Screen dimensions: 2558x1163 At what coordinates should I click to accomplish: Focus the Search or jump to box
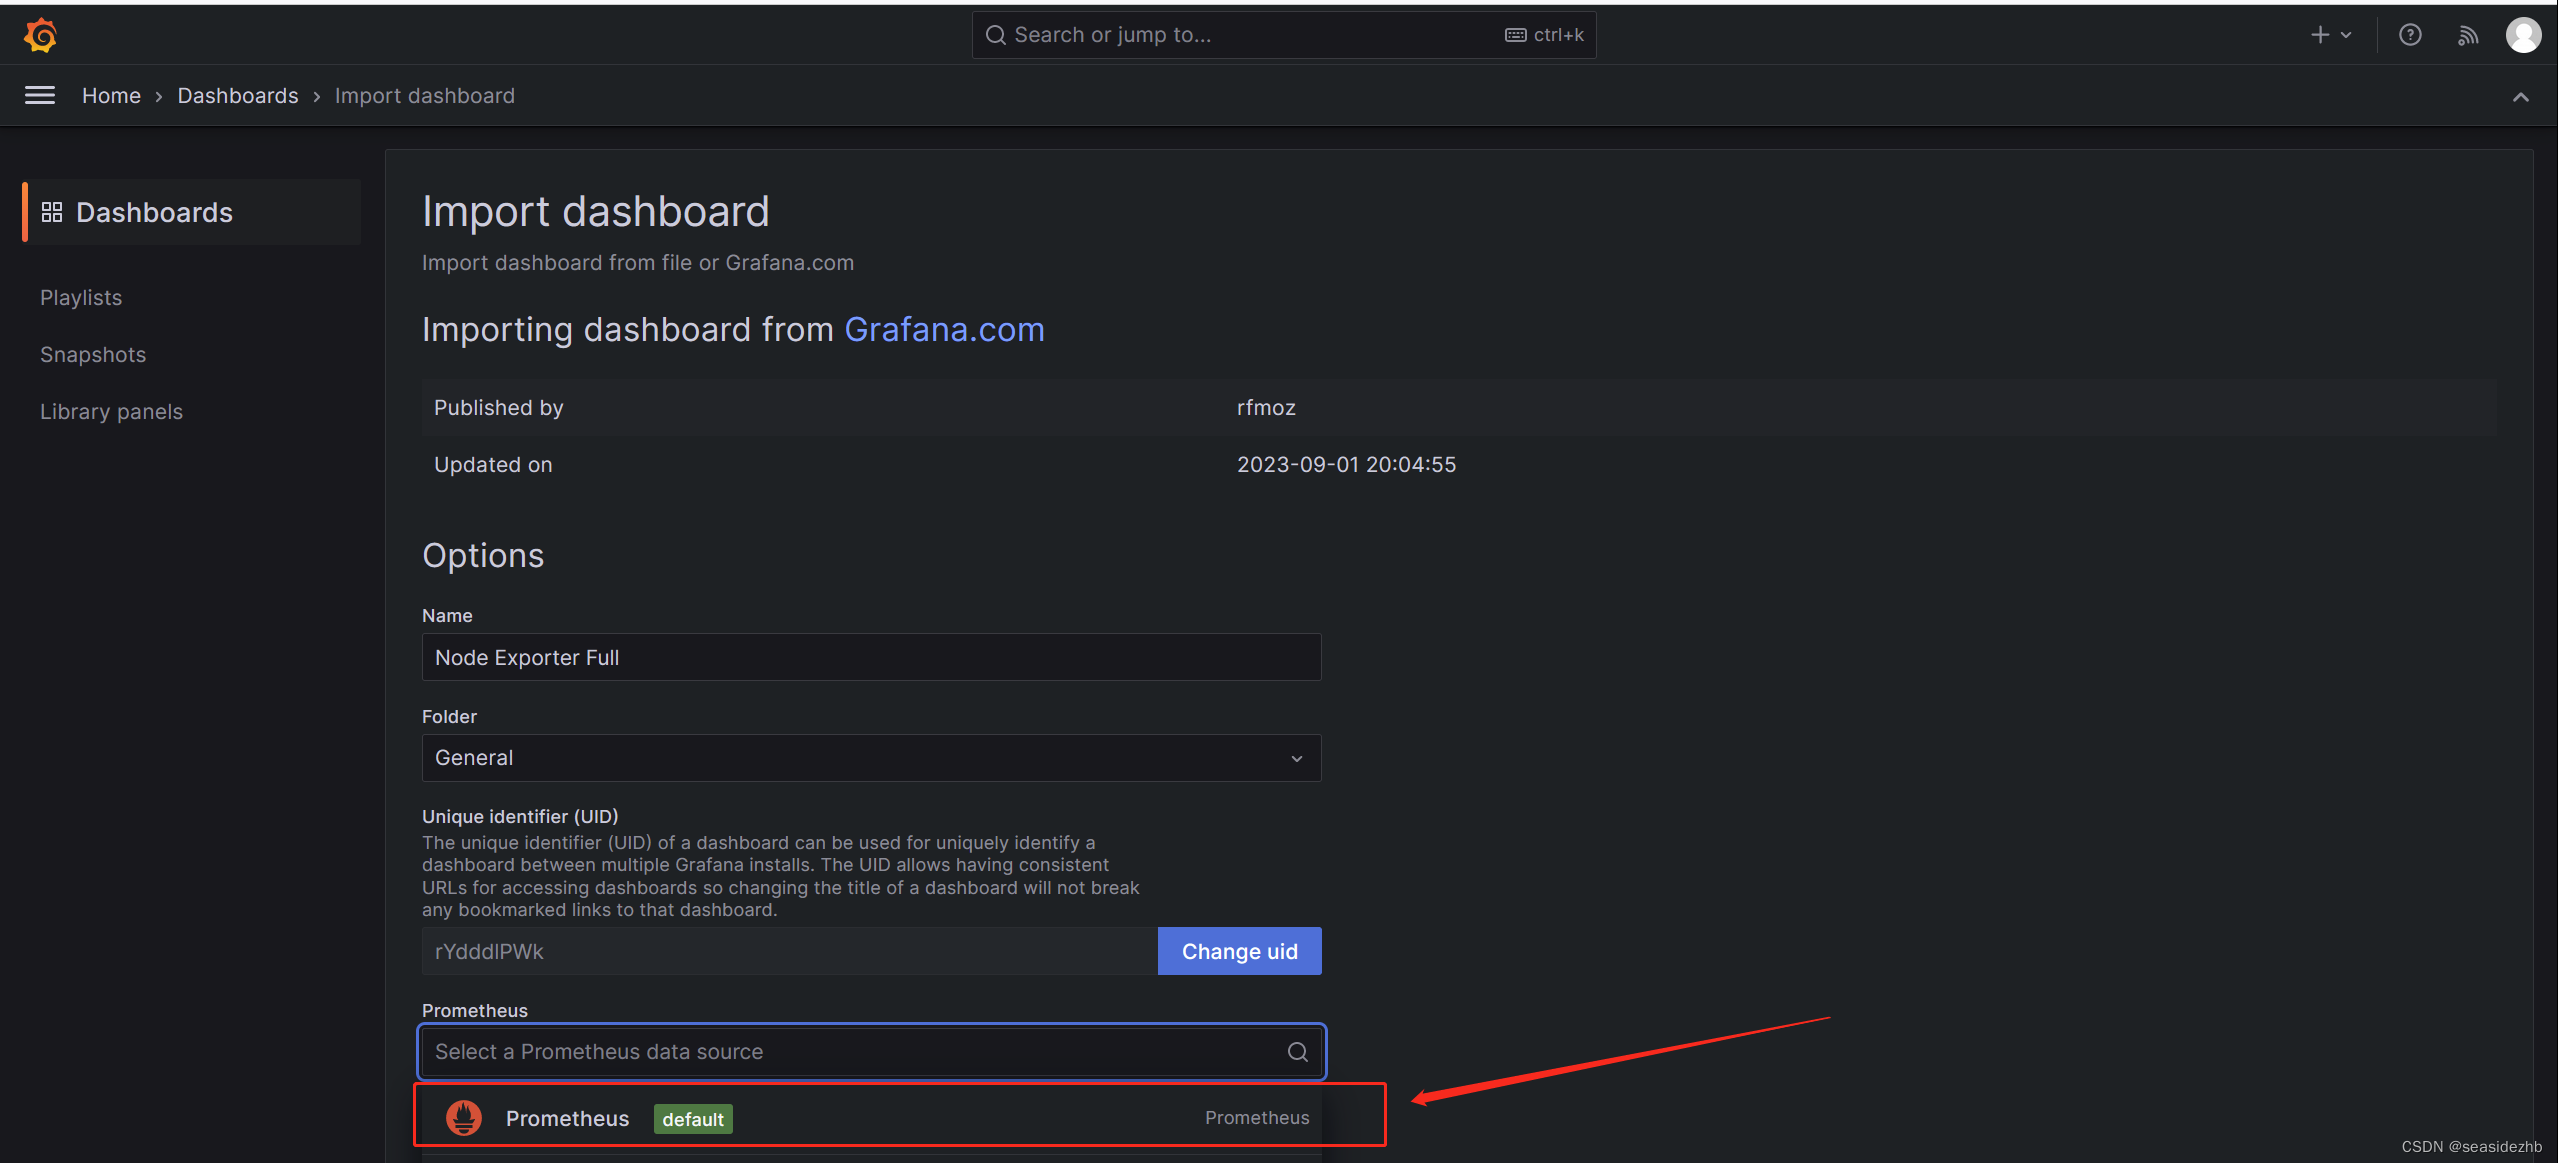click(1284, 35)
